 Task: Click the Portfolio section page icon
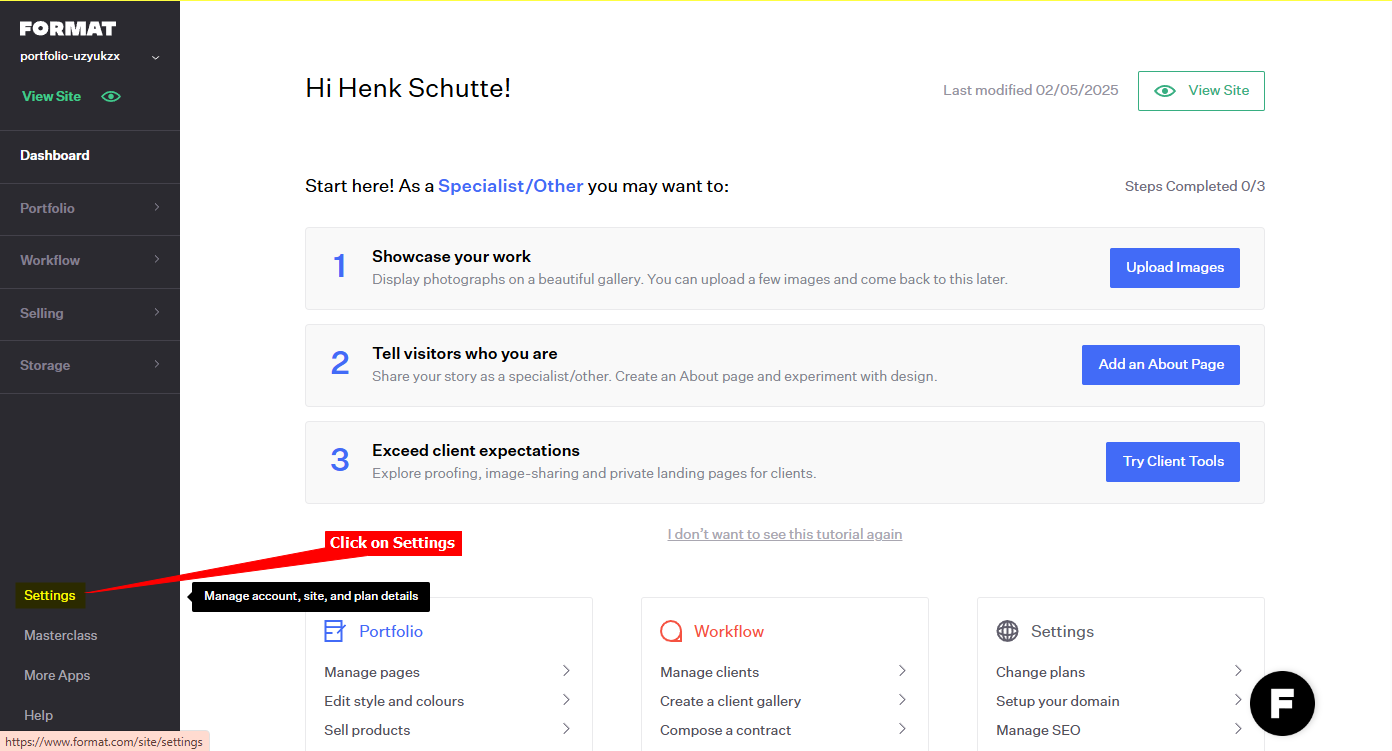pos(334,631)
